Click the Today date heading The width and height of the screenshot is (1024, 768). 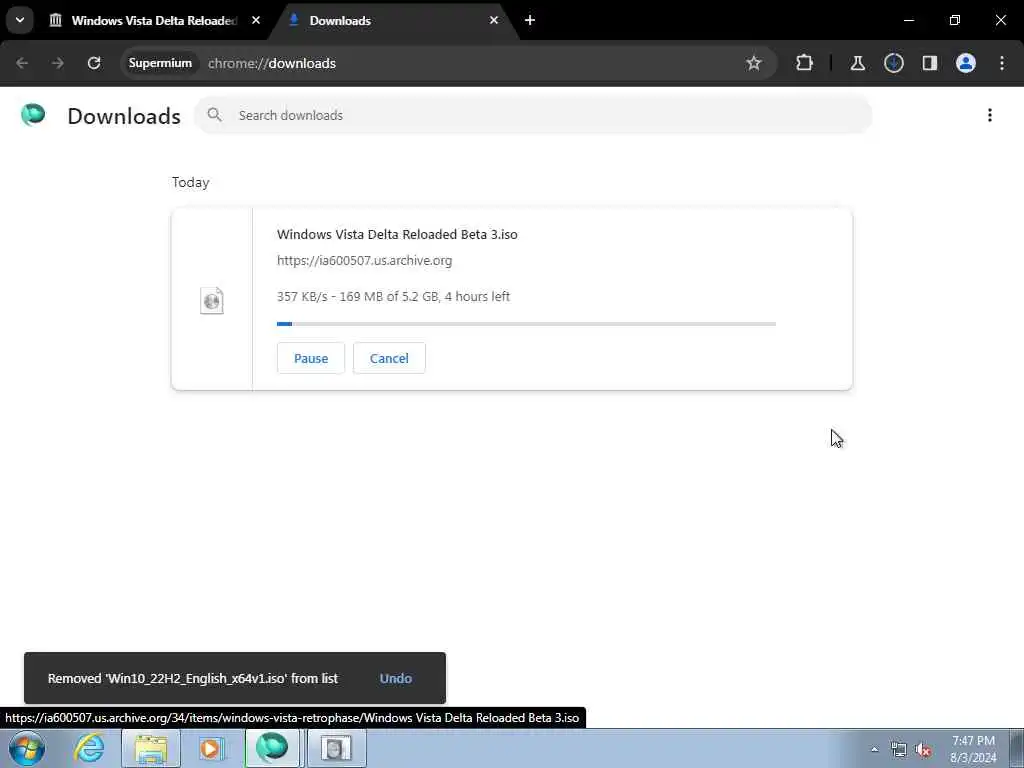click(191, 182)
